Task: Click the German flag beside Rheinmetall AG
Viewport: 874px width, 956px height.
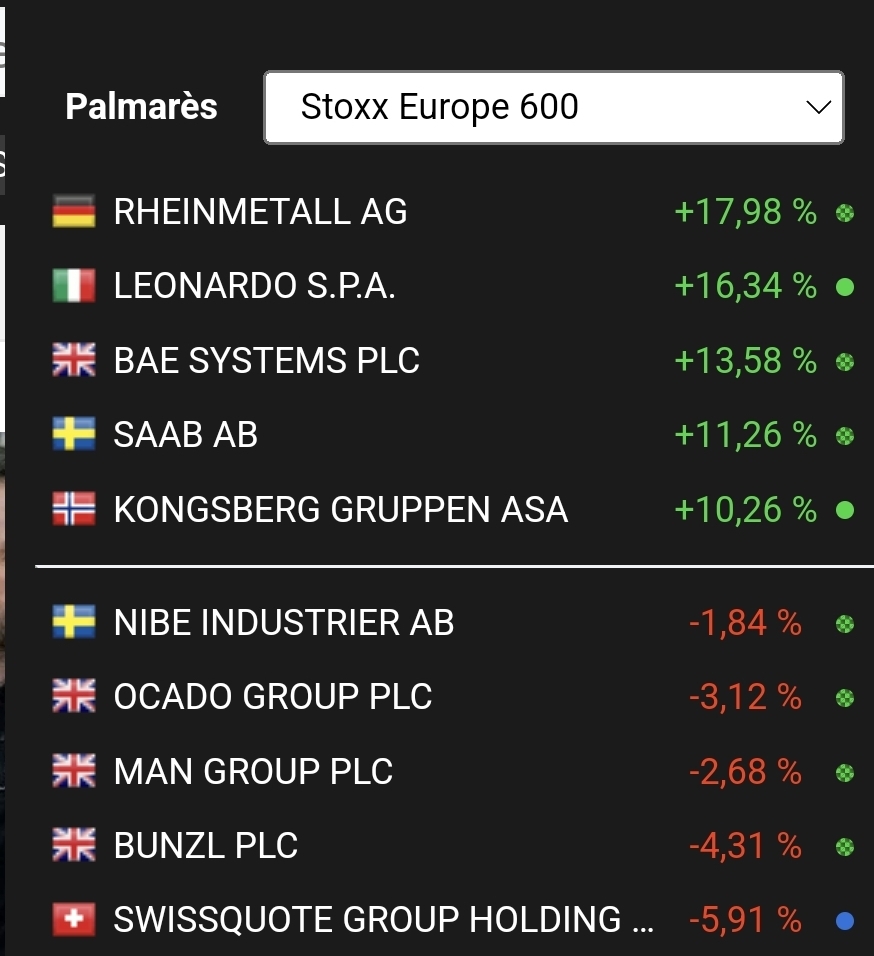Action: 74,212
